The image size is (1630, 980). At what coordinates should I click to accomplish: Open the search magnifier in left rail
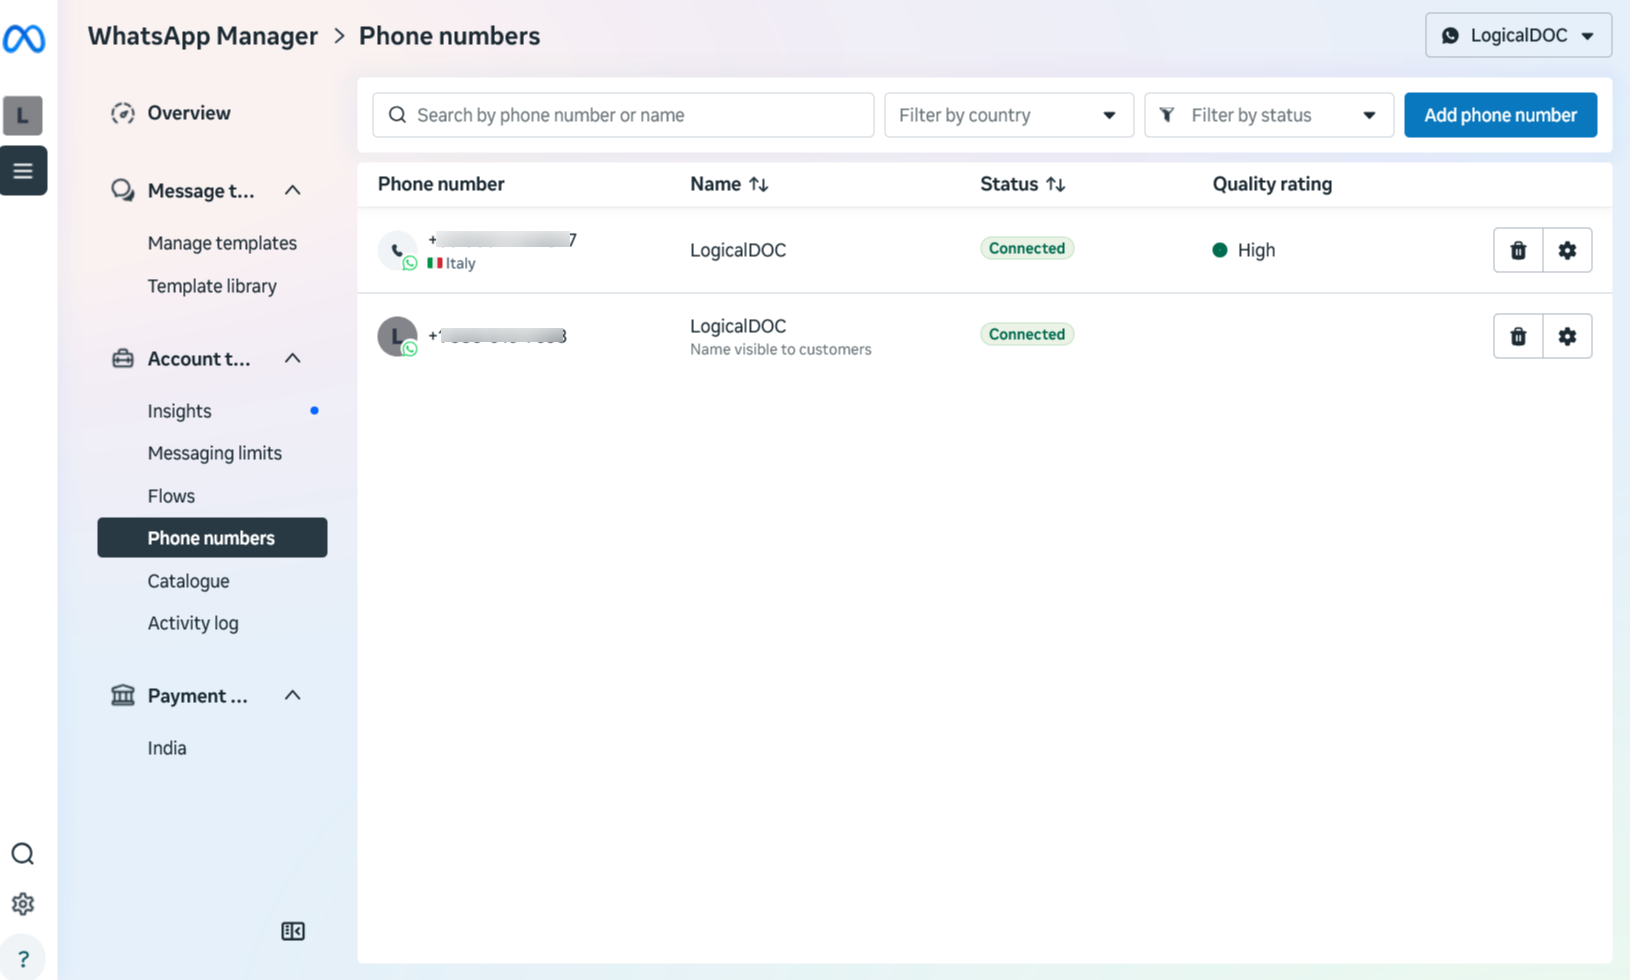(22, 854)
